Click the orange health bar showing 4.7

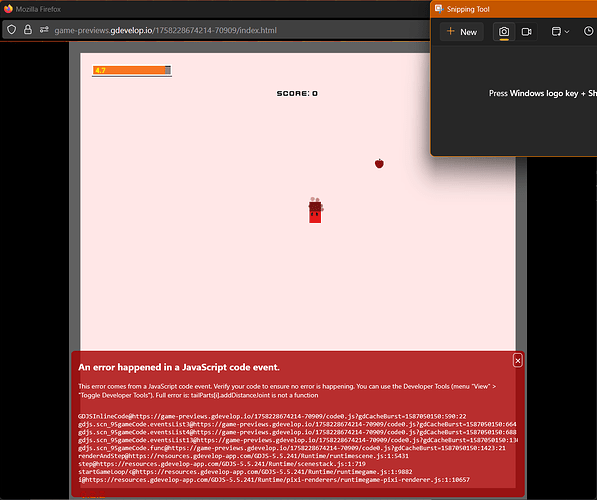point(132,70)
